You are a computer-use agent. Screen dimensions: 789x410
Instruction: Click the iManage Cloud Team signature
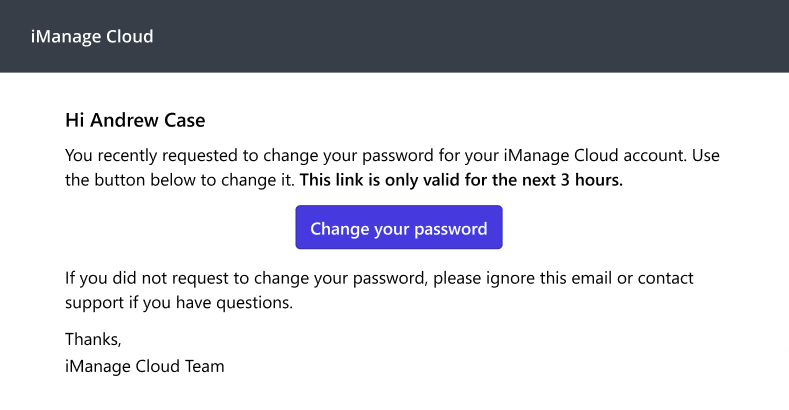tap(144, 366)
